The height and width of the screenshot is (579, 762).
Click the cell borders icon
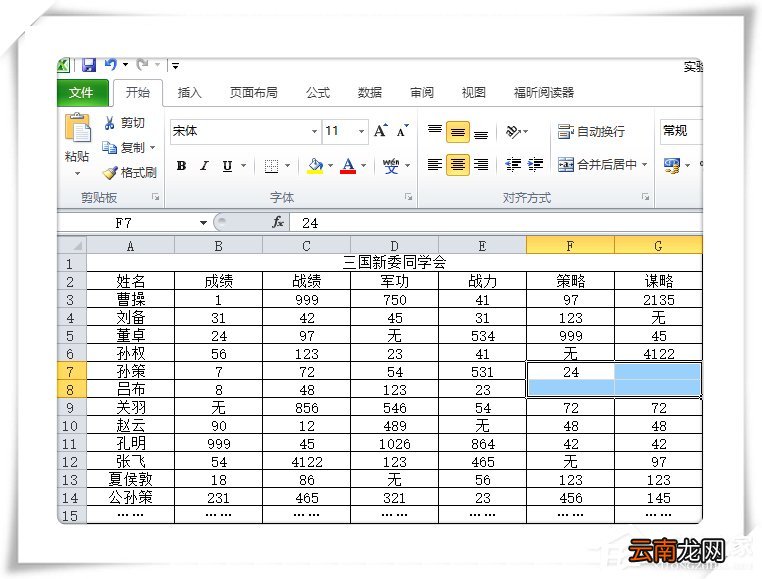point(271,166)
